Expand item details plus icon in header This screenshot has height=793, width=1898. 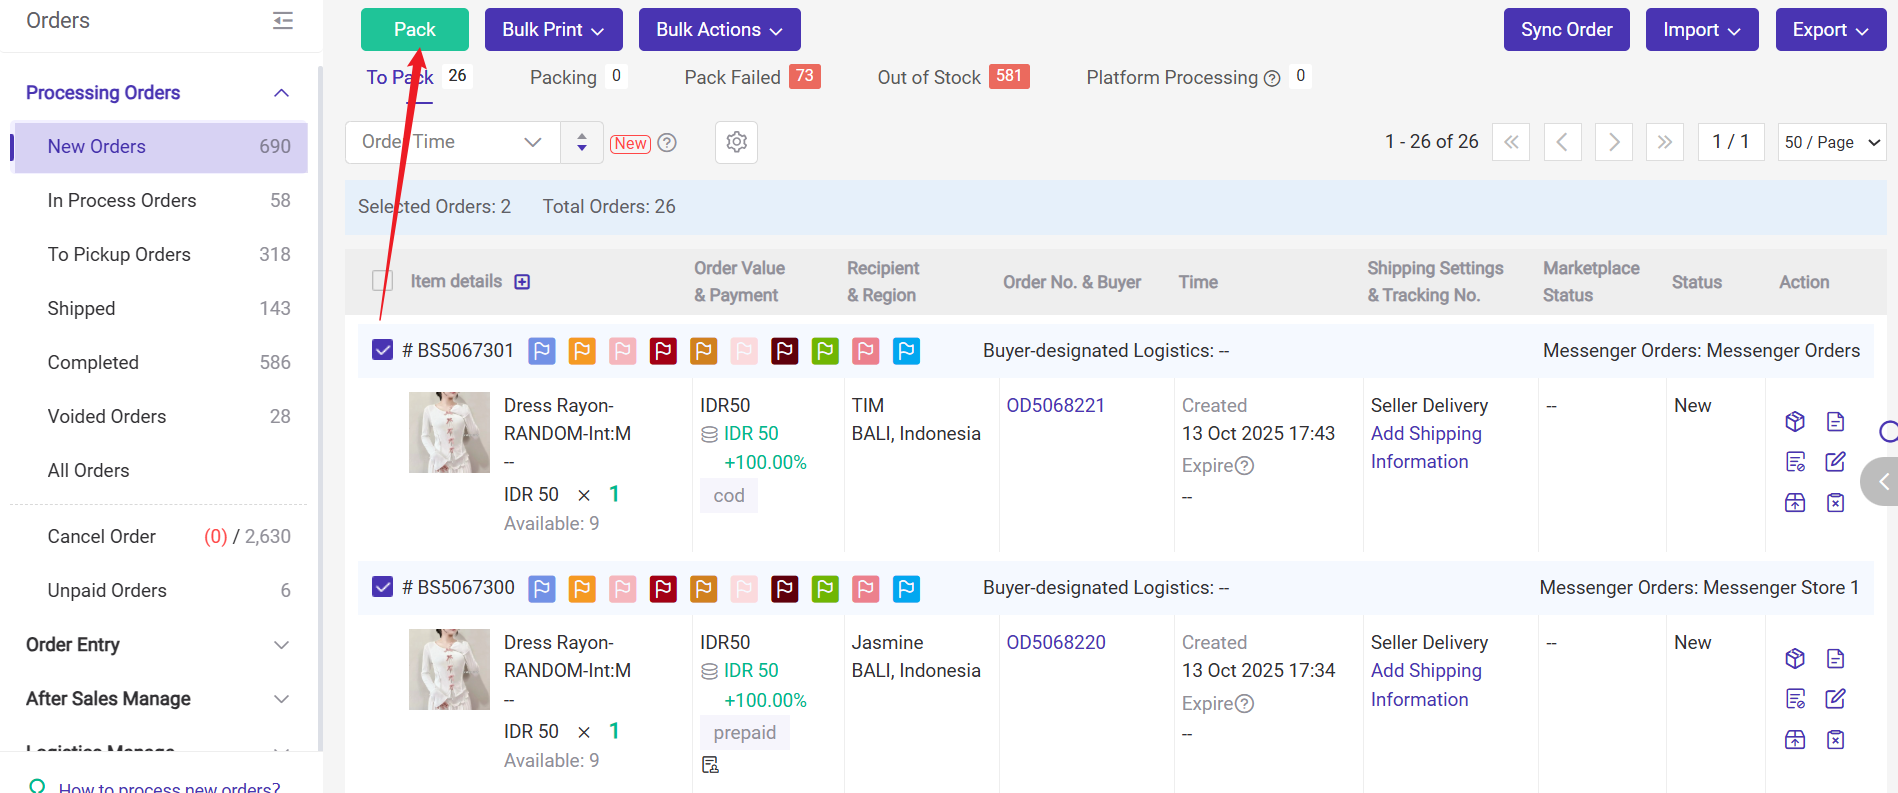[522, 282]
